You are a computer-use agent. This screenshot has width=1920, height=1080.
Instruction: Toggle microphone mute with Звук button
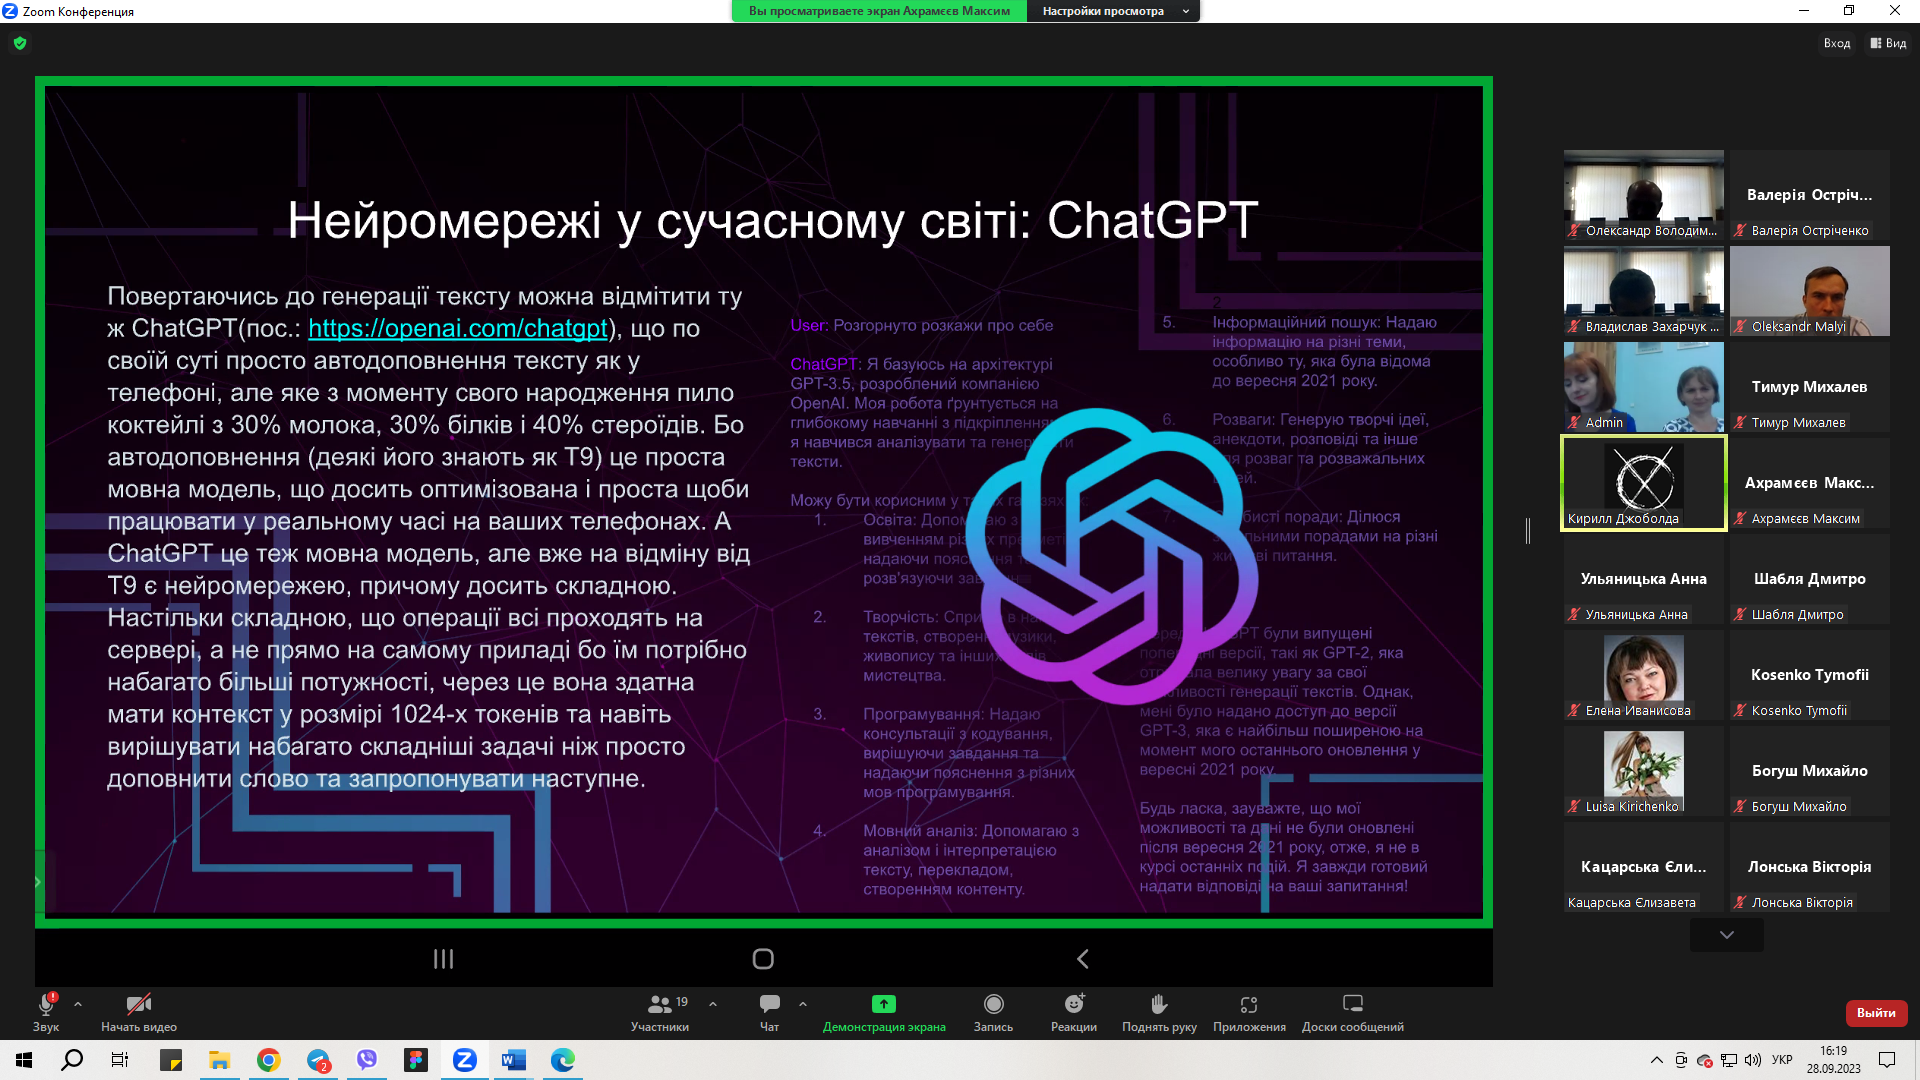tap(46, 1004)
